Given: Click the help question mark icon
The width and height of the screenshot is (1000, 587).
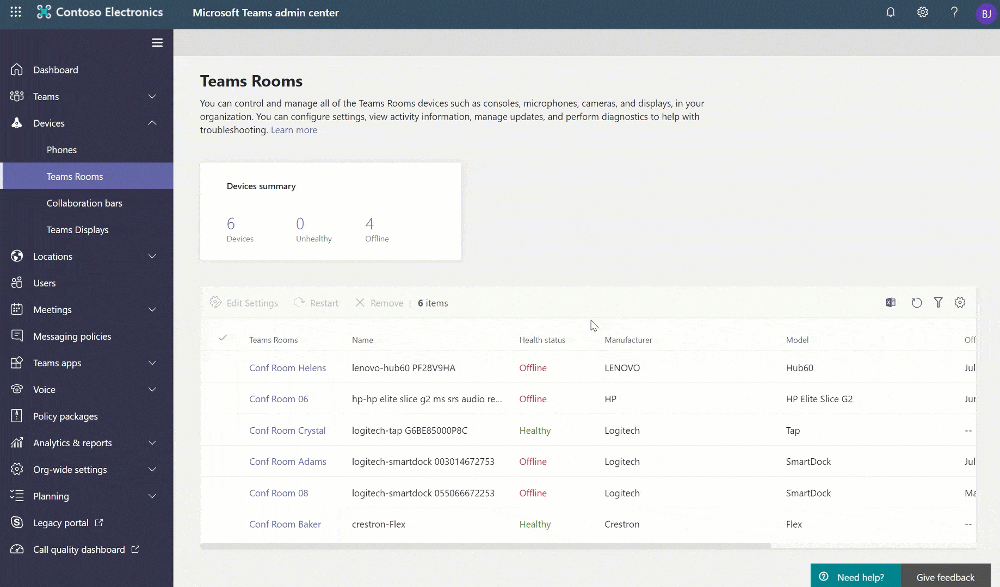Looking at the screenshot, I should pos(954,13).
